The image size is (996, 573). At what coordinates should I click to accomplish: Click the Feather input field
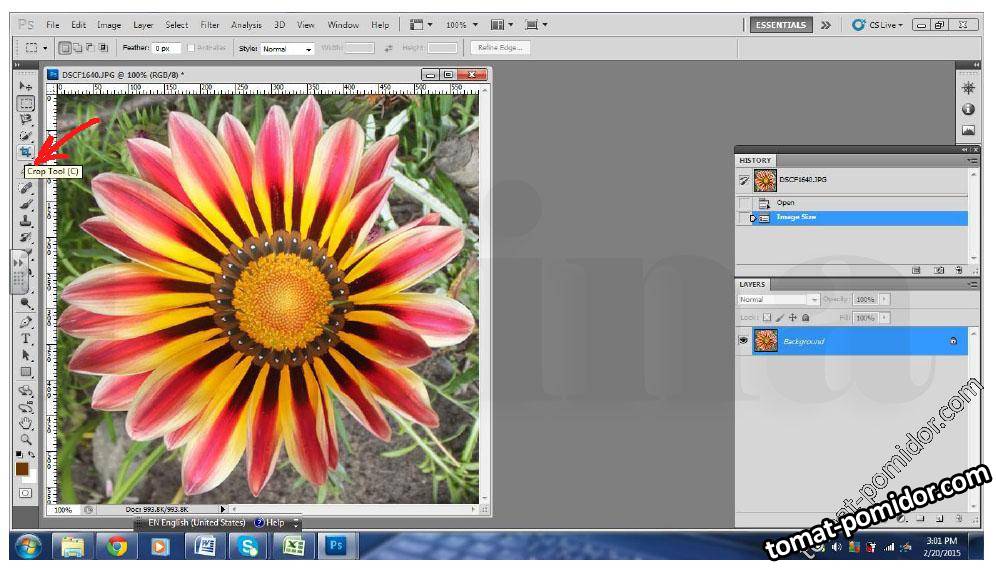coord(166,48)
